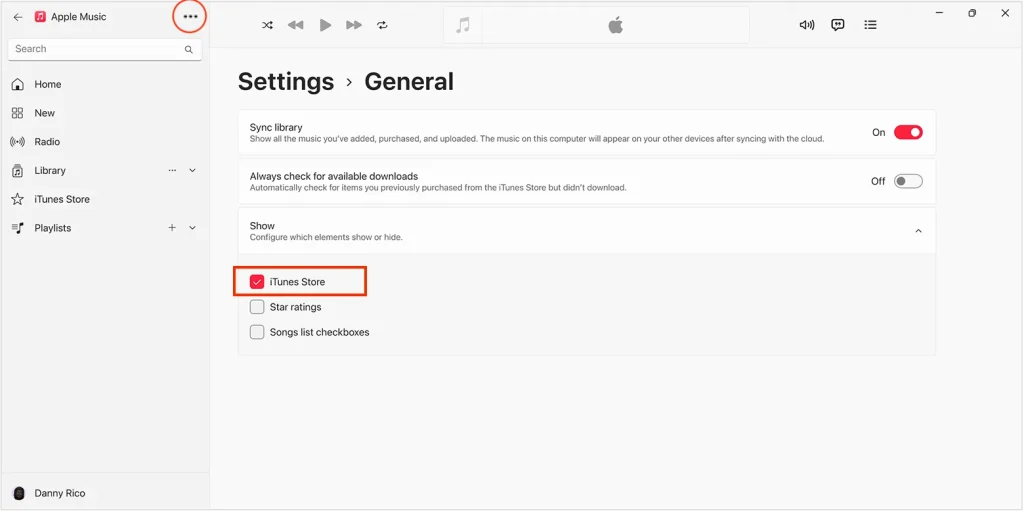Click the Library music icon
Screen dimensions: 1024x511
(18, 171)
